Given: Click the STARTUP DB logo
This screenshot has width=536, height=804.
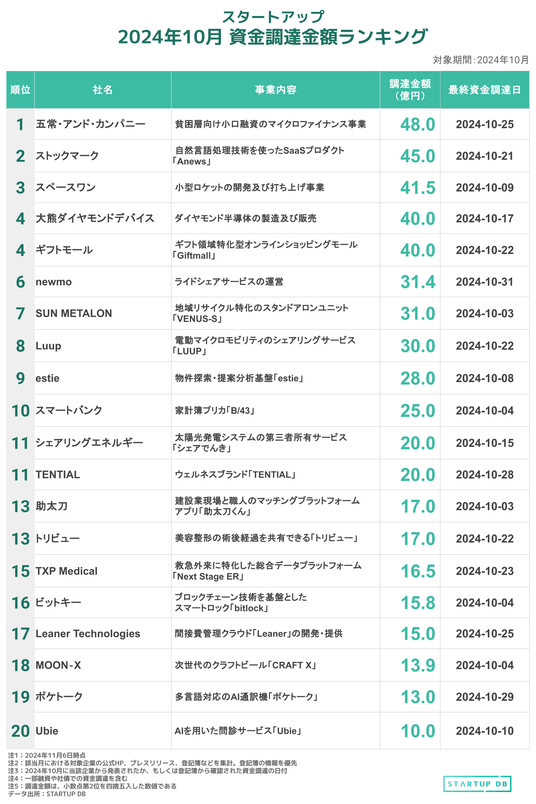Looking at the screenshot, I should coord(477,783).
